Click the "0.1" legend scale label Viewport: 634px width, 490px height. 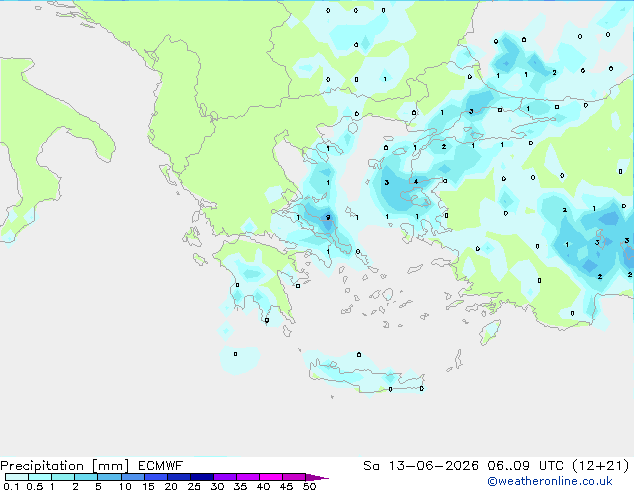11,486
